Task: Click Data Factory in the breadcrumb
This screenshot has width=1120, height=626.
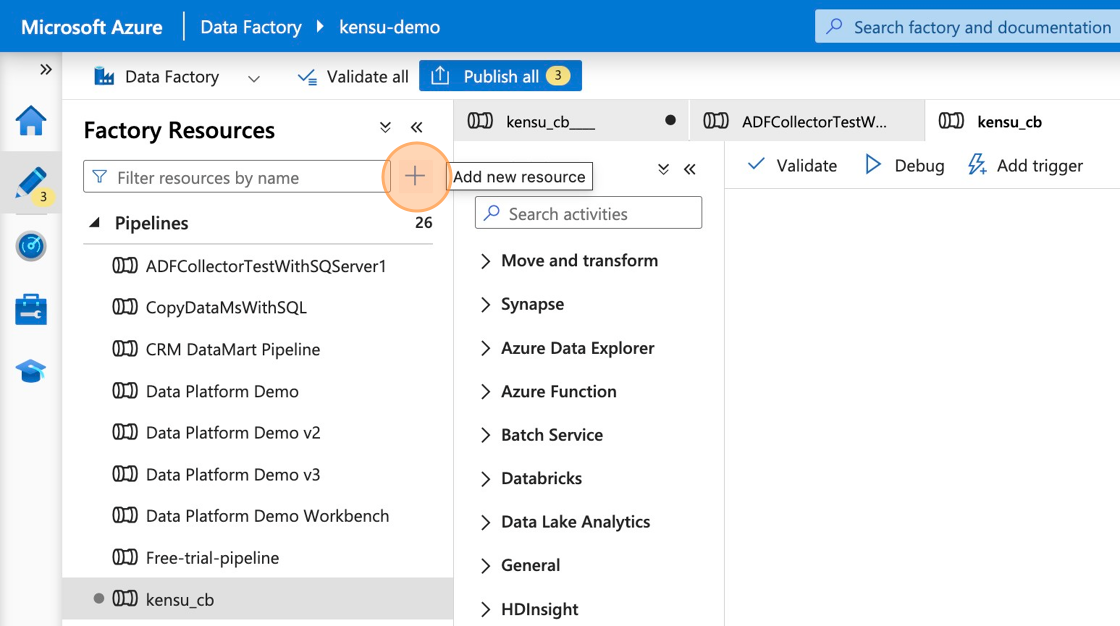Action: point(251,27)
